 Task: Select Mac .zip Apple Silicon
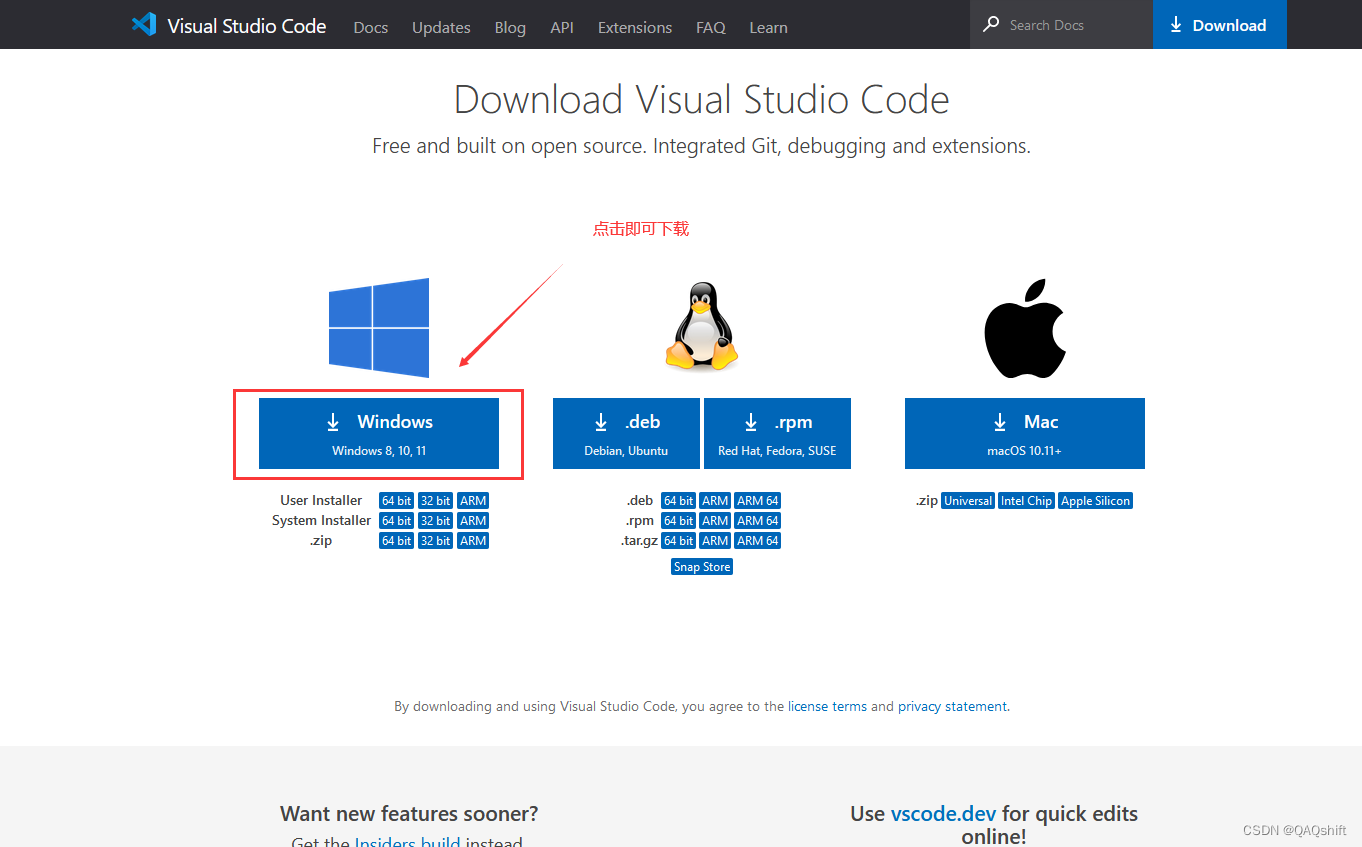(1095, 501)
